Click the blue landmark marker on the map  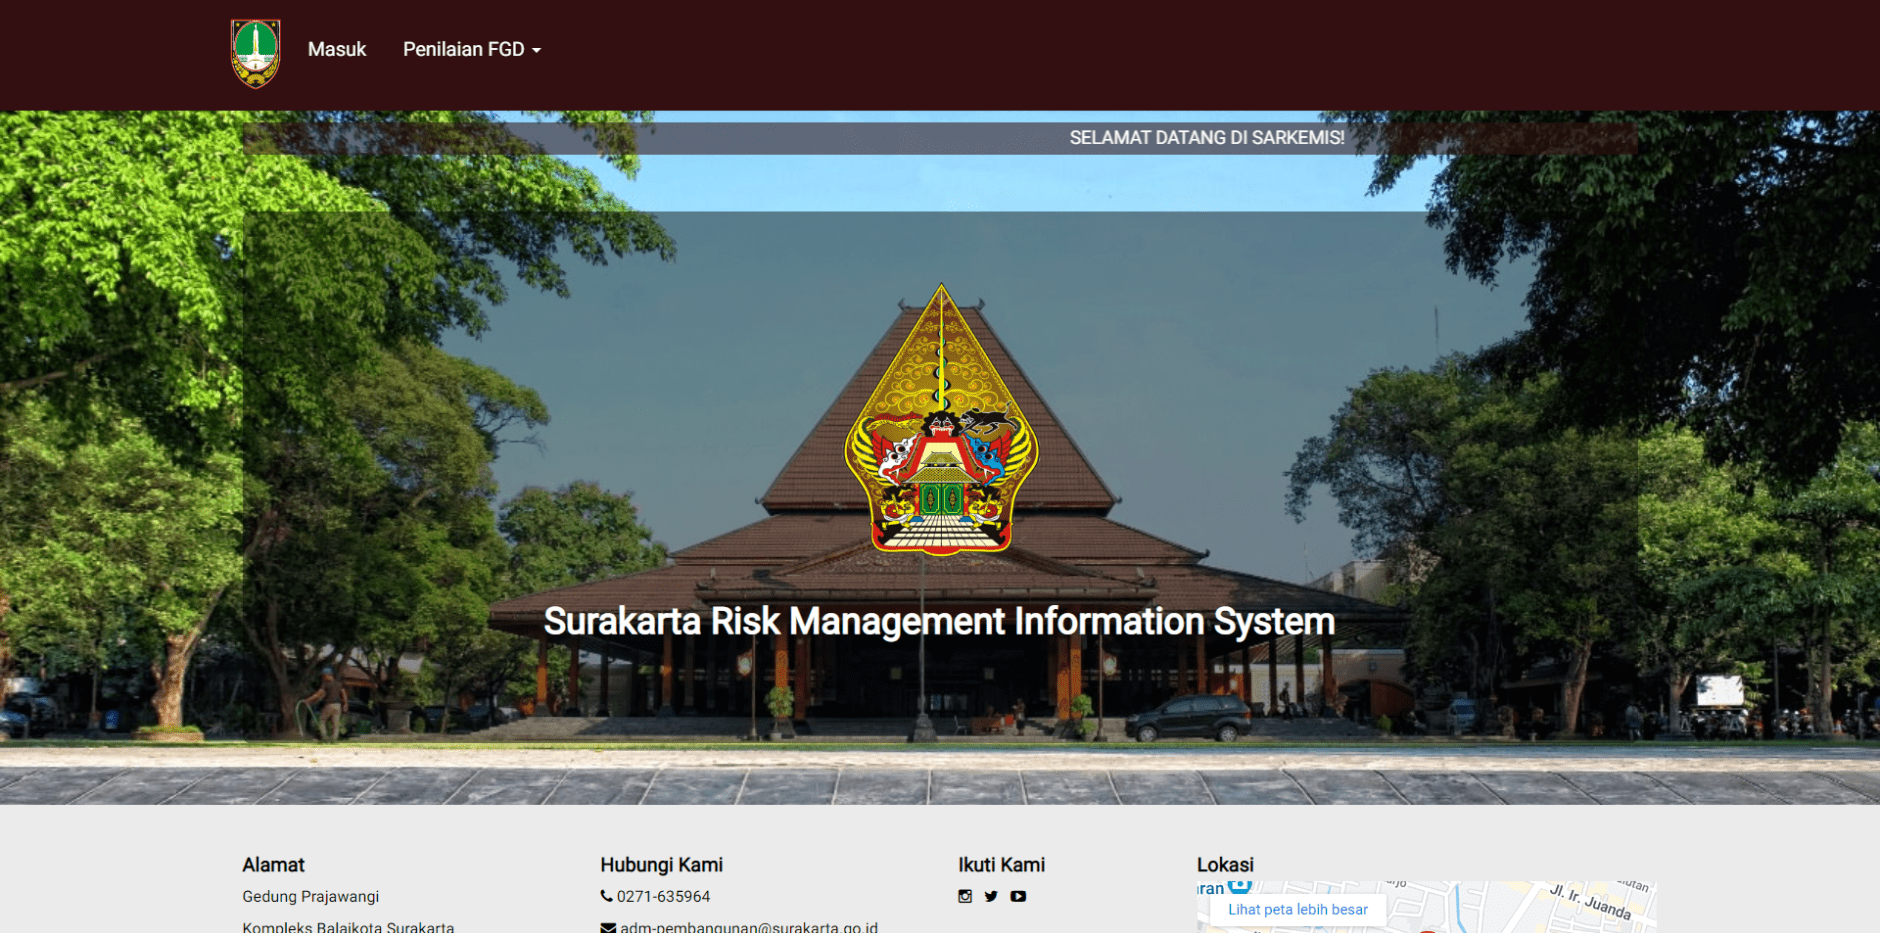point(1240,884)
